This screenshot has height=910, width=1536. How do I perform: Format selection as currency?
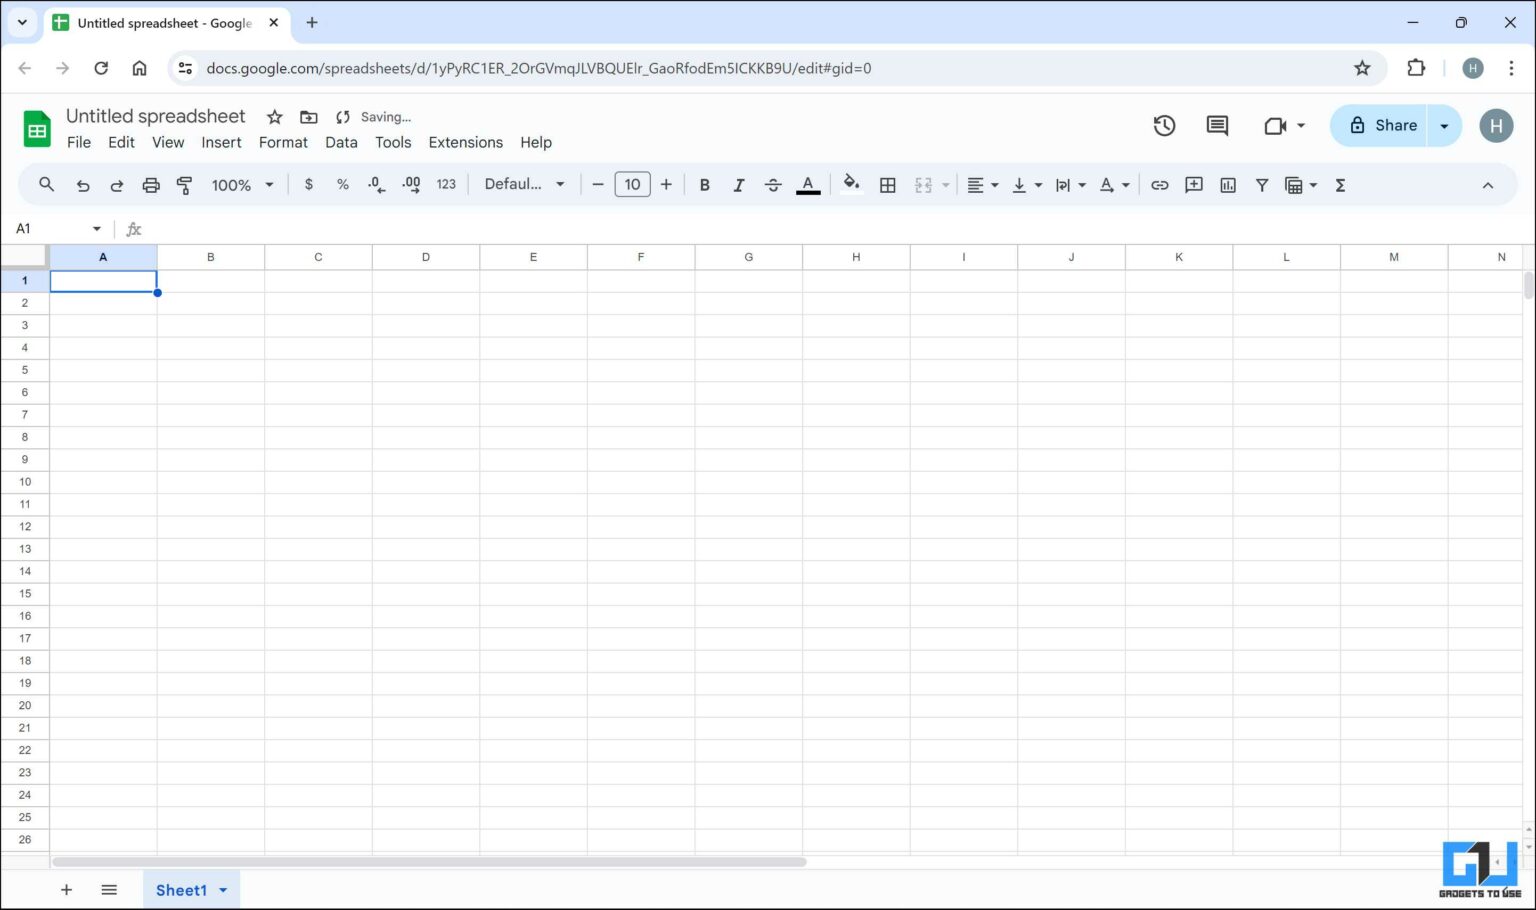[308, 184]
